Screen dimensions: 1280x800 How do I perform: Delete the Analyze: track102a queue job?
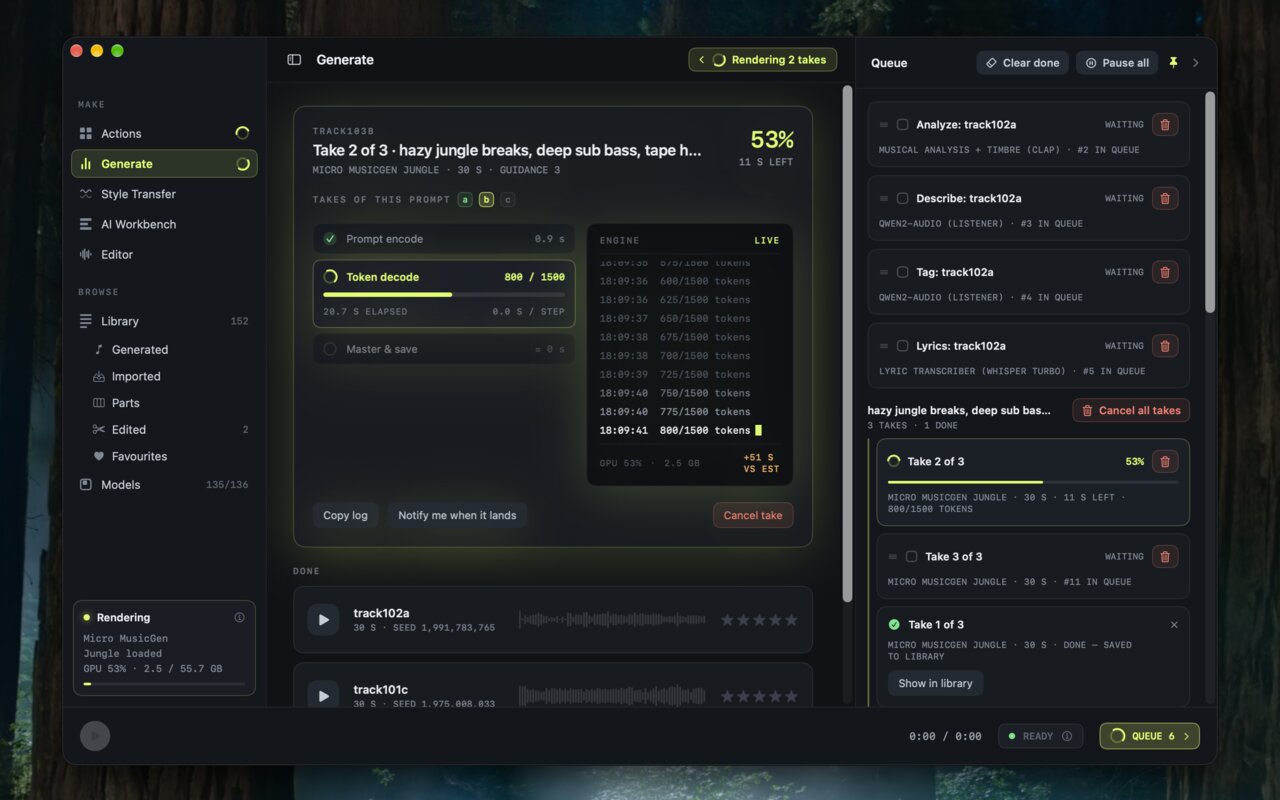[x=1165, y=125]
